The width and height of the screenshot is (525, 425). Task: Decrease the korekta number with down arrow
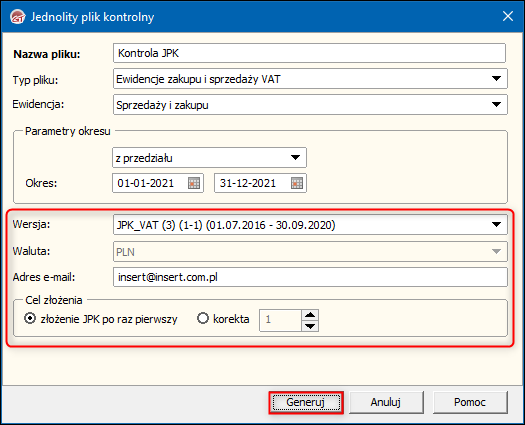[310, 326]
